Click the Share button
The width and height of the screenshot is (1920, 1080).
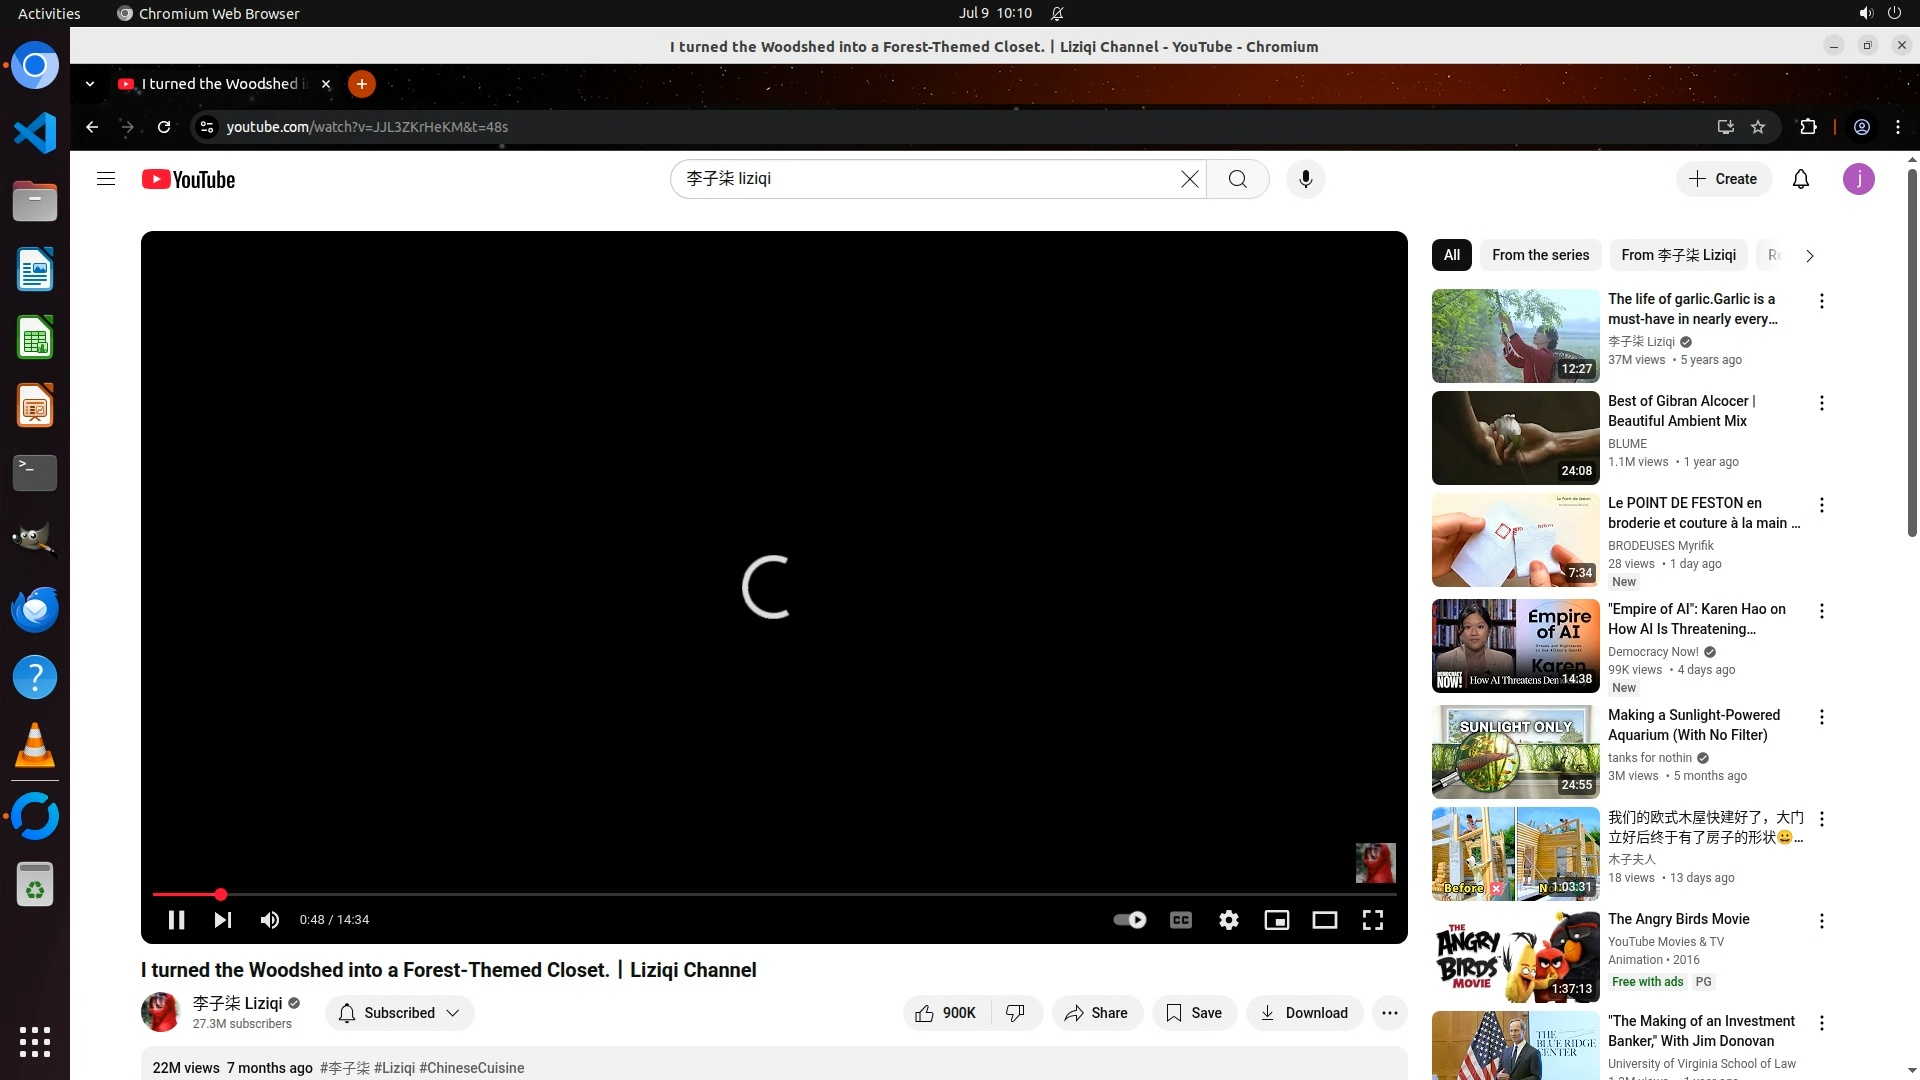click(x=1097, y=1013)
